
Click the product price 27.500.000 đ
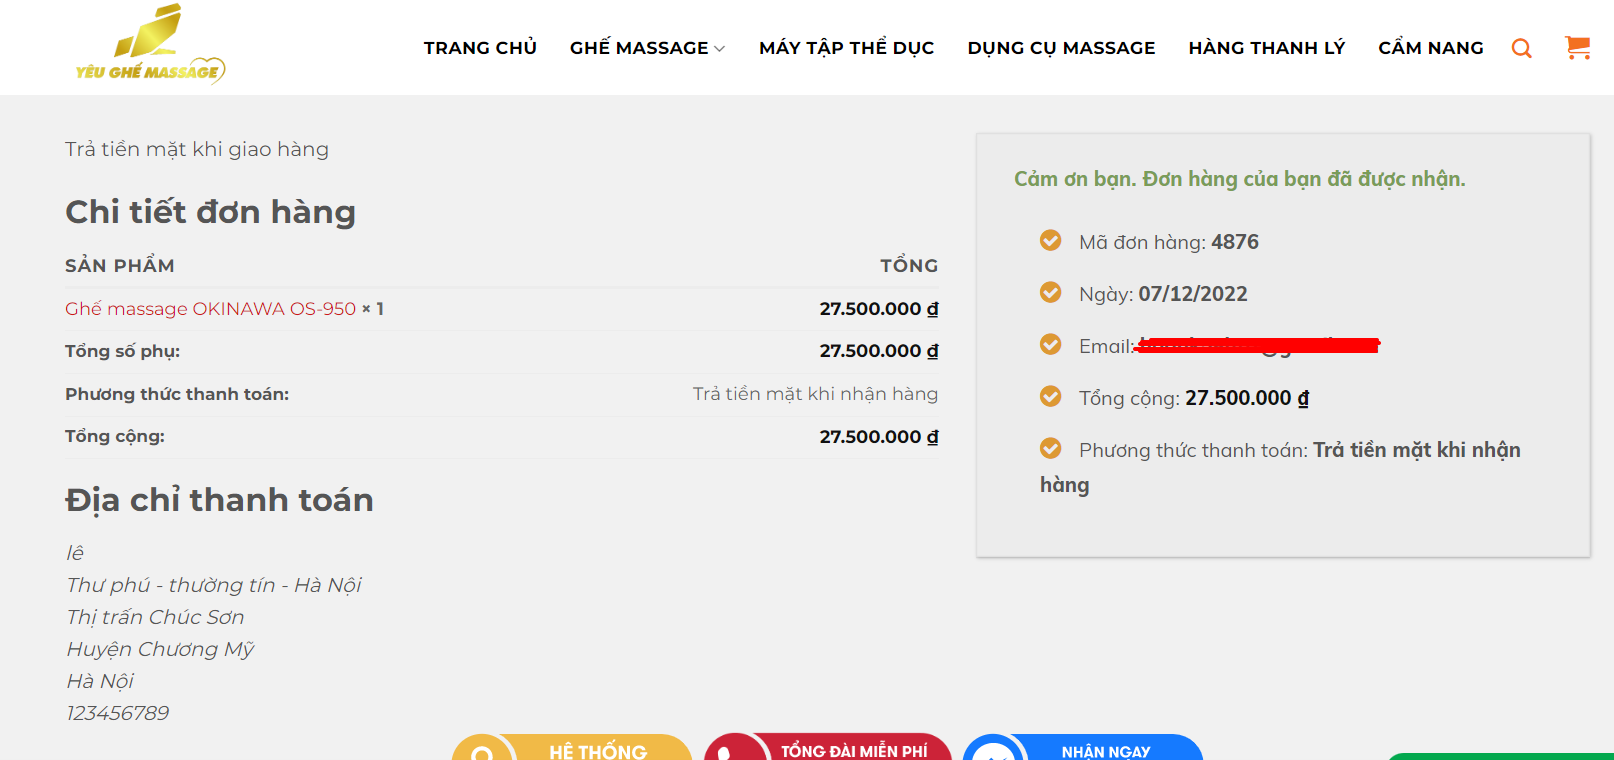pos(879,309)
